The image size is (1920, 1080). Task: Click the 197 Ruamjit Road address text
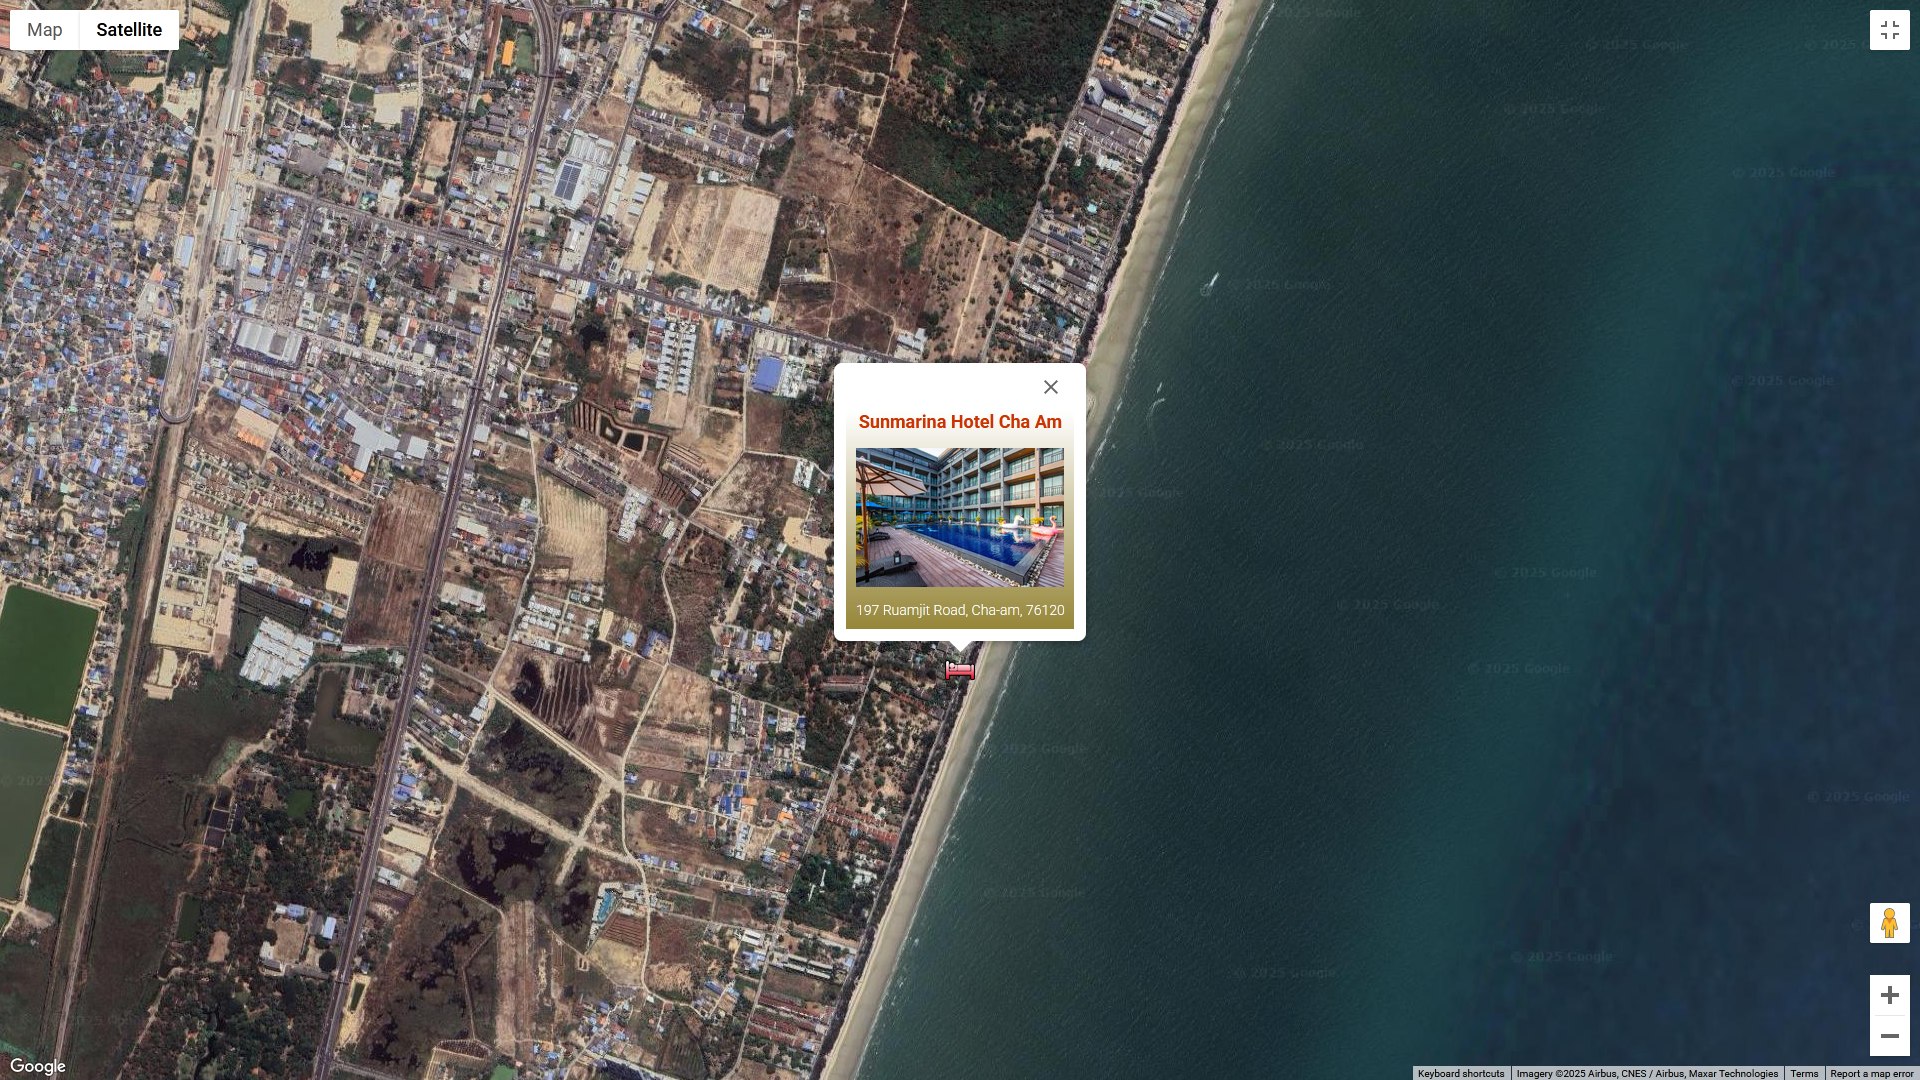point(959,610)
